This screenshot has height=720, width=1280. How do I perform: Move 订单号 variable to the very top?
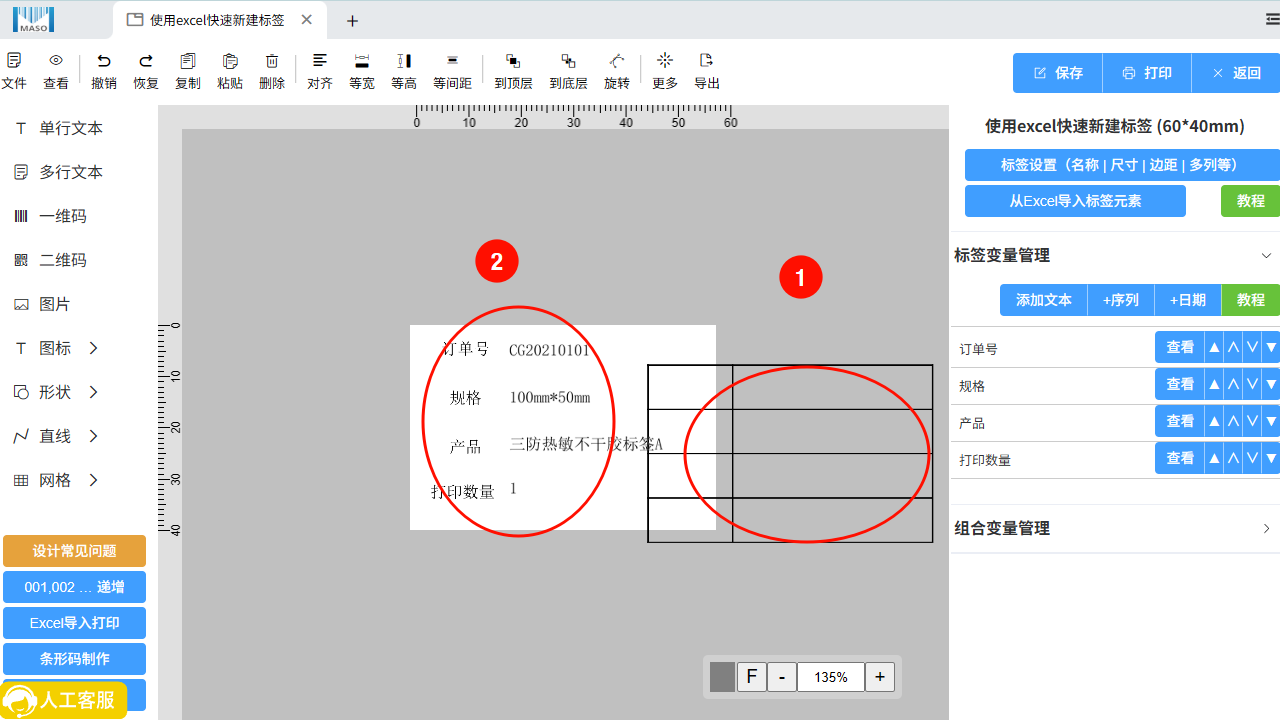click(x=1214, y=347)
